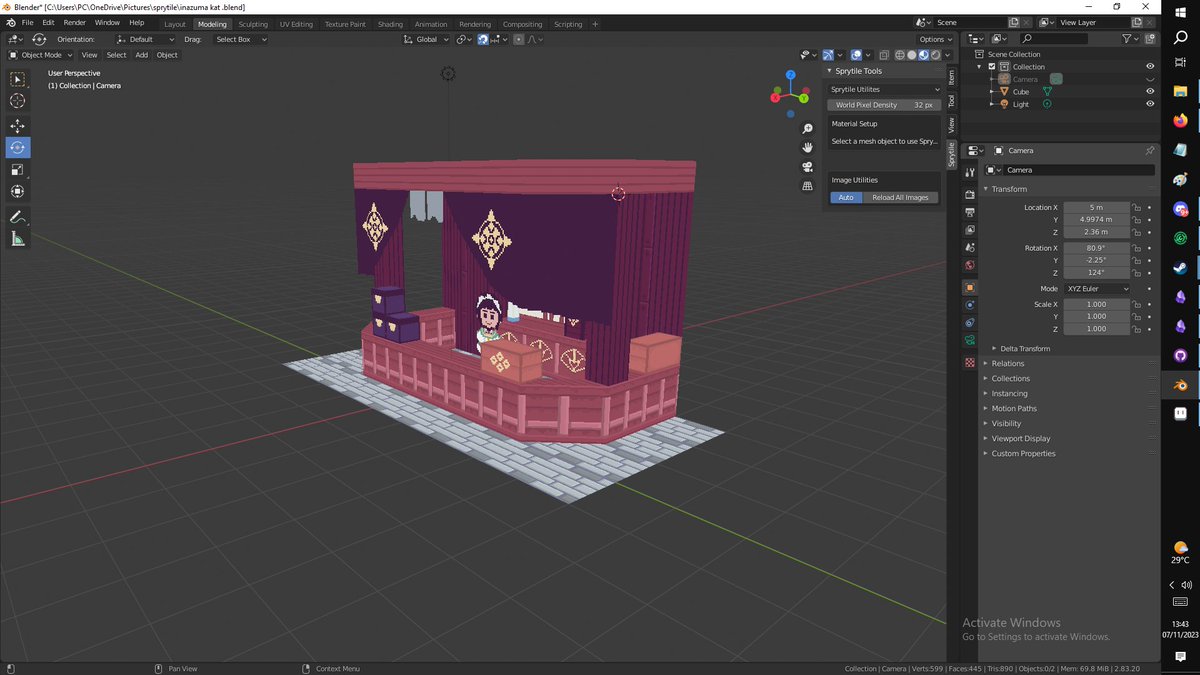Open the Tool properties tab icon
This screenshot has height=675, width=1200.
pos(969,172)
